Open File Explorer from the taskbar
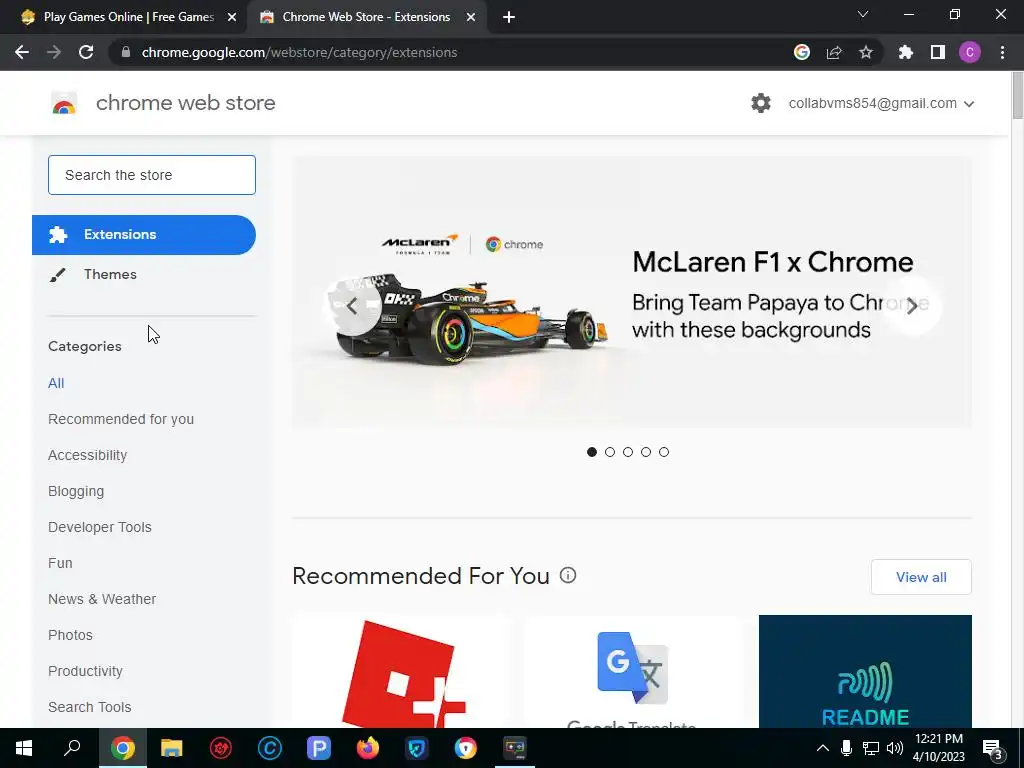Screen dimensions: 1024x768 click(171, 748)
